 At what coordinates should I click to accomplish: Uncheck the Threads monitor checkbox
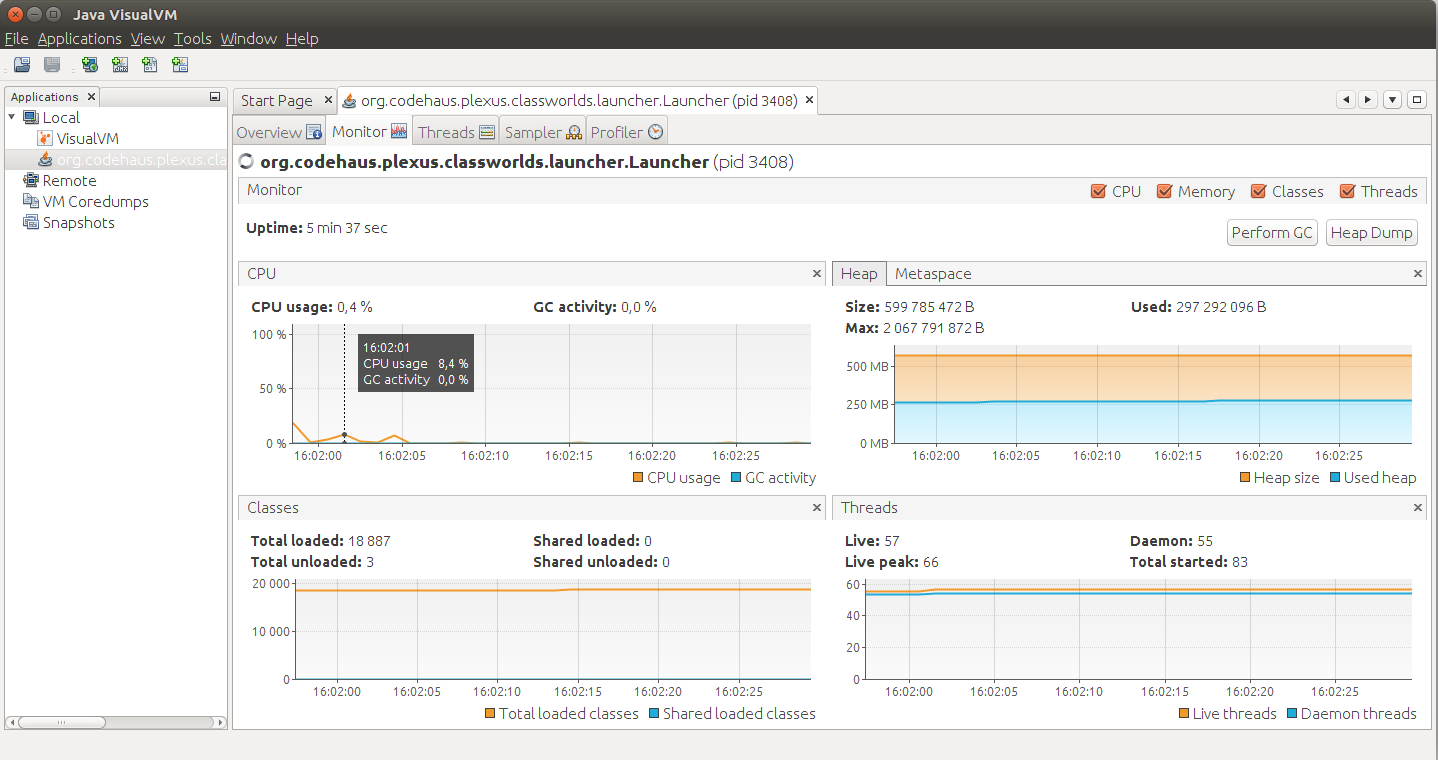pos(1347,192)
